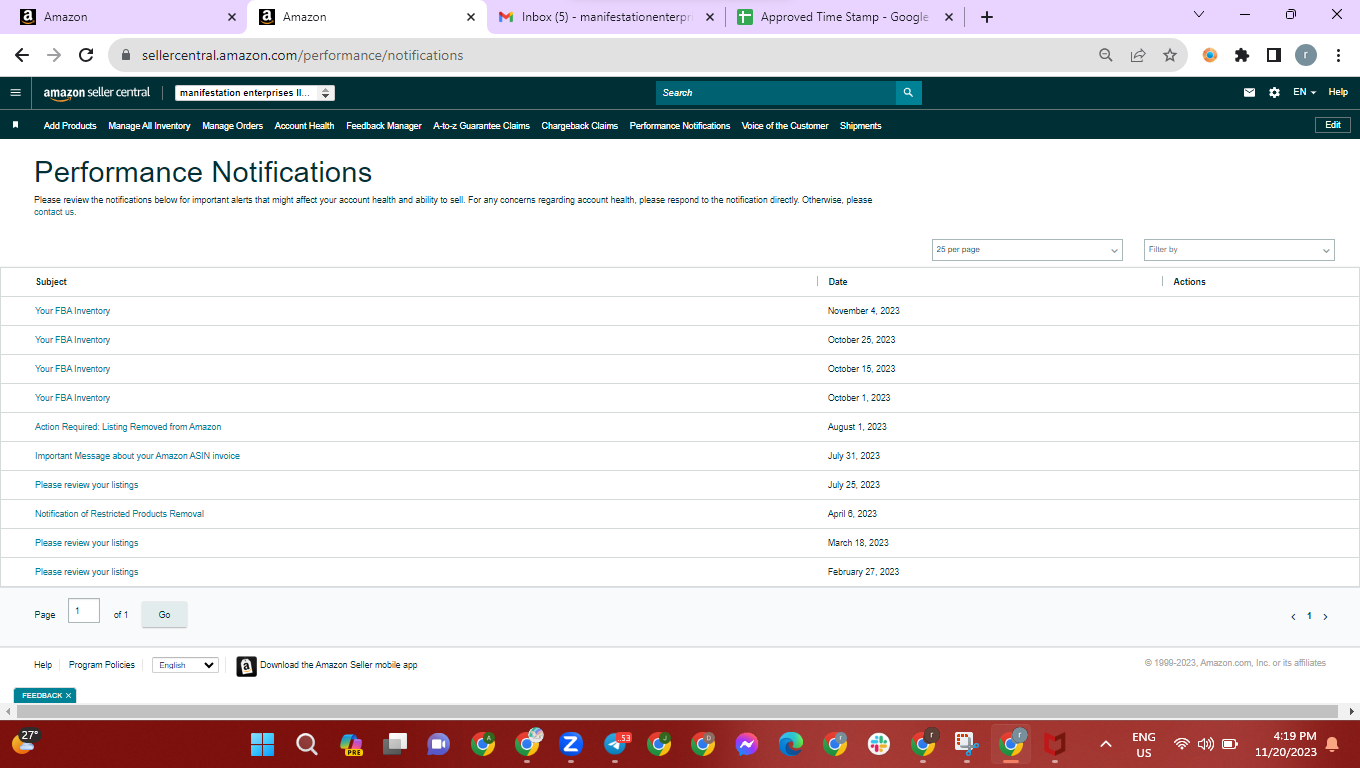This screenshot has height=768, width=1360.
Task: Click the Amazon Seller mobile app icon
Action: pos(247,666)
